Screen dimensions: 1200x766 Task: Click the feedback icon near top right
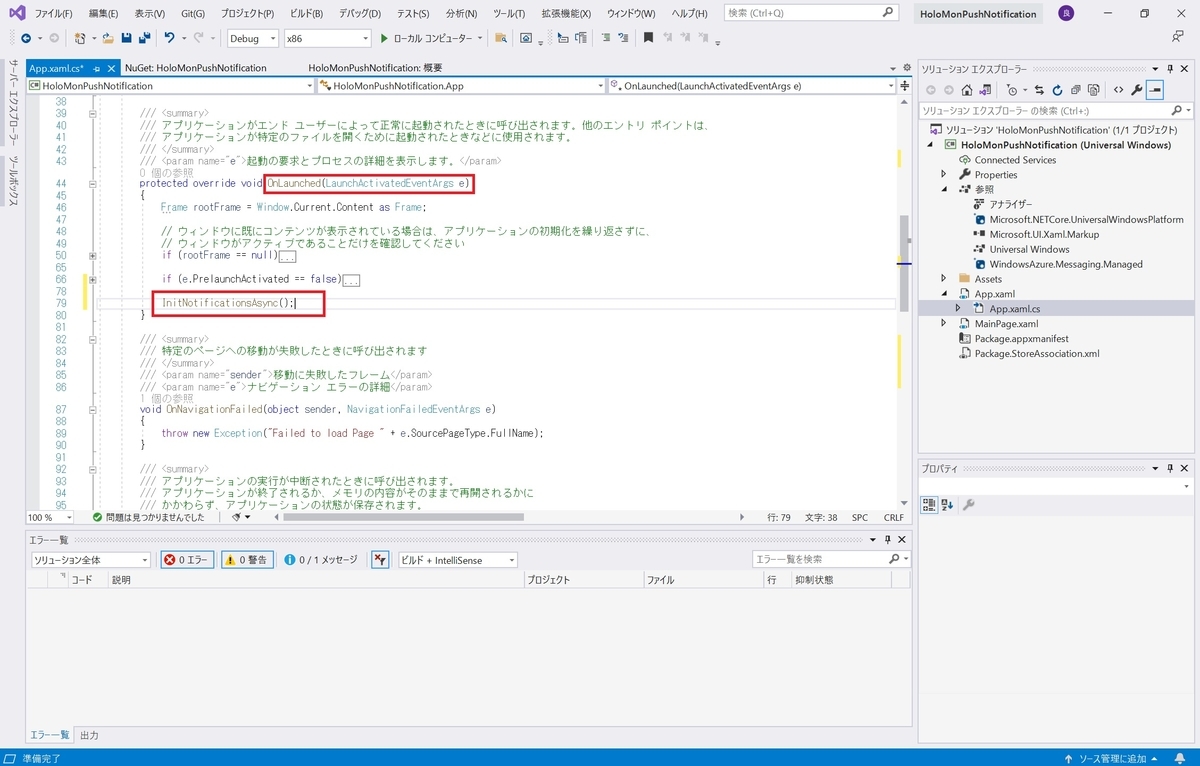pyautogui.click(x=1178, y=37)
